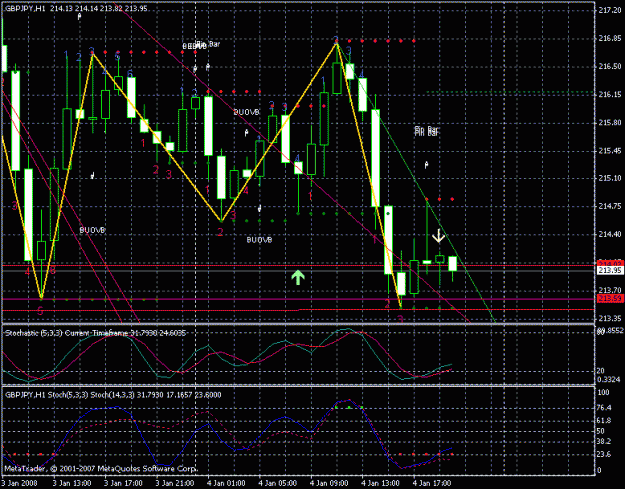Click the 215.80 price axis label
Viewport: 625px width, 489px height.
pyautogui.click(x=610, y=123)
